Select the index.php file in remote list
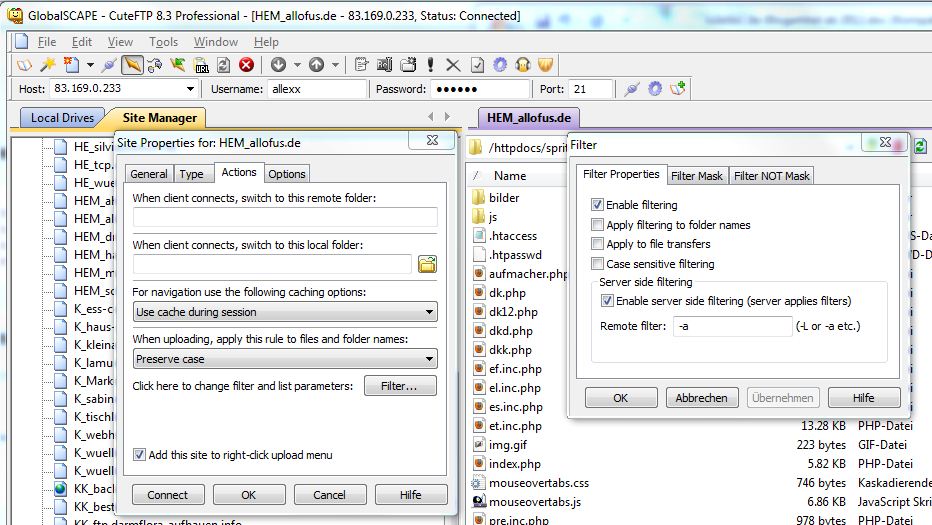 515,464
